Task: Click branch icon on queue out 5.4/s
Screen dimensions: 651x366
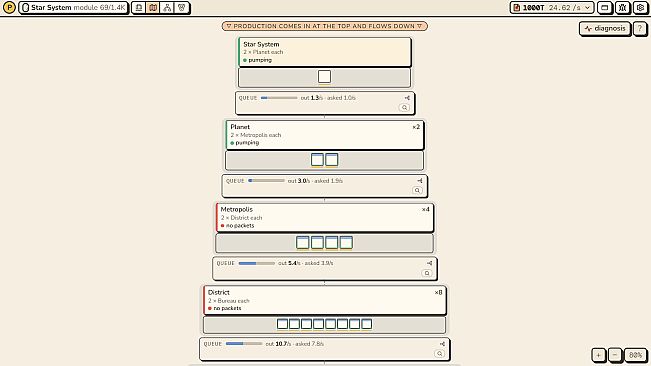Action: 429,263
